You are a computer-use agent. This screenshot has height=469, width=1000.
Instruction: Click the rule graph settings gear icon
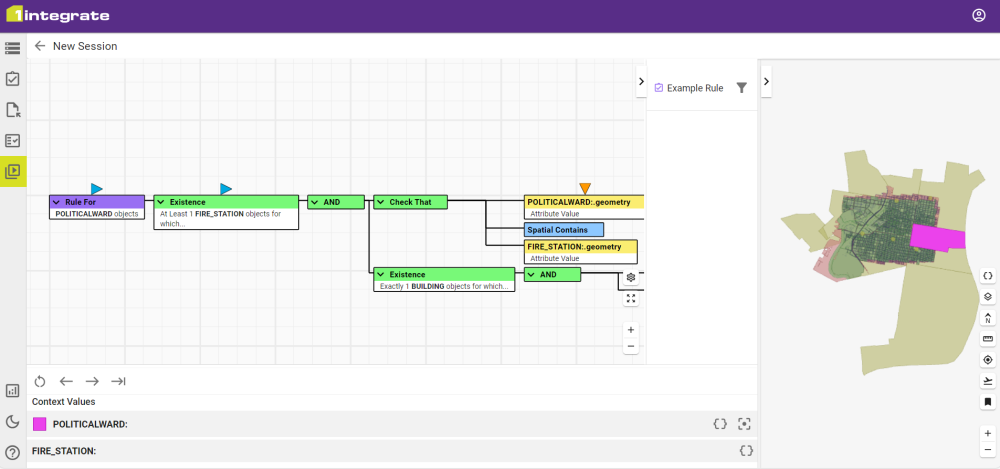coord(631,277)
